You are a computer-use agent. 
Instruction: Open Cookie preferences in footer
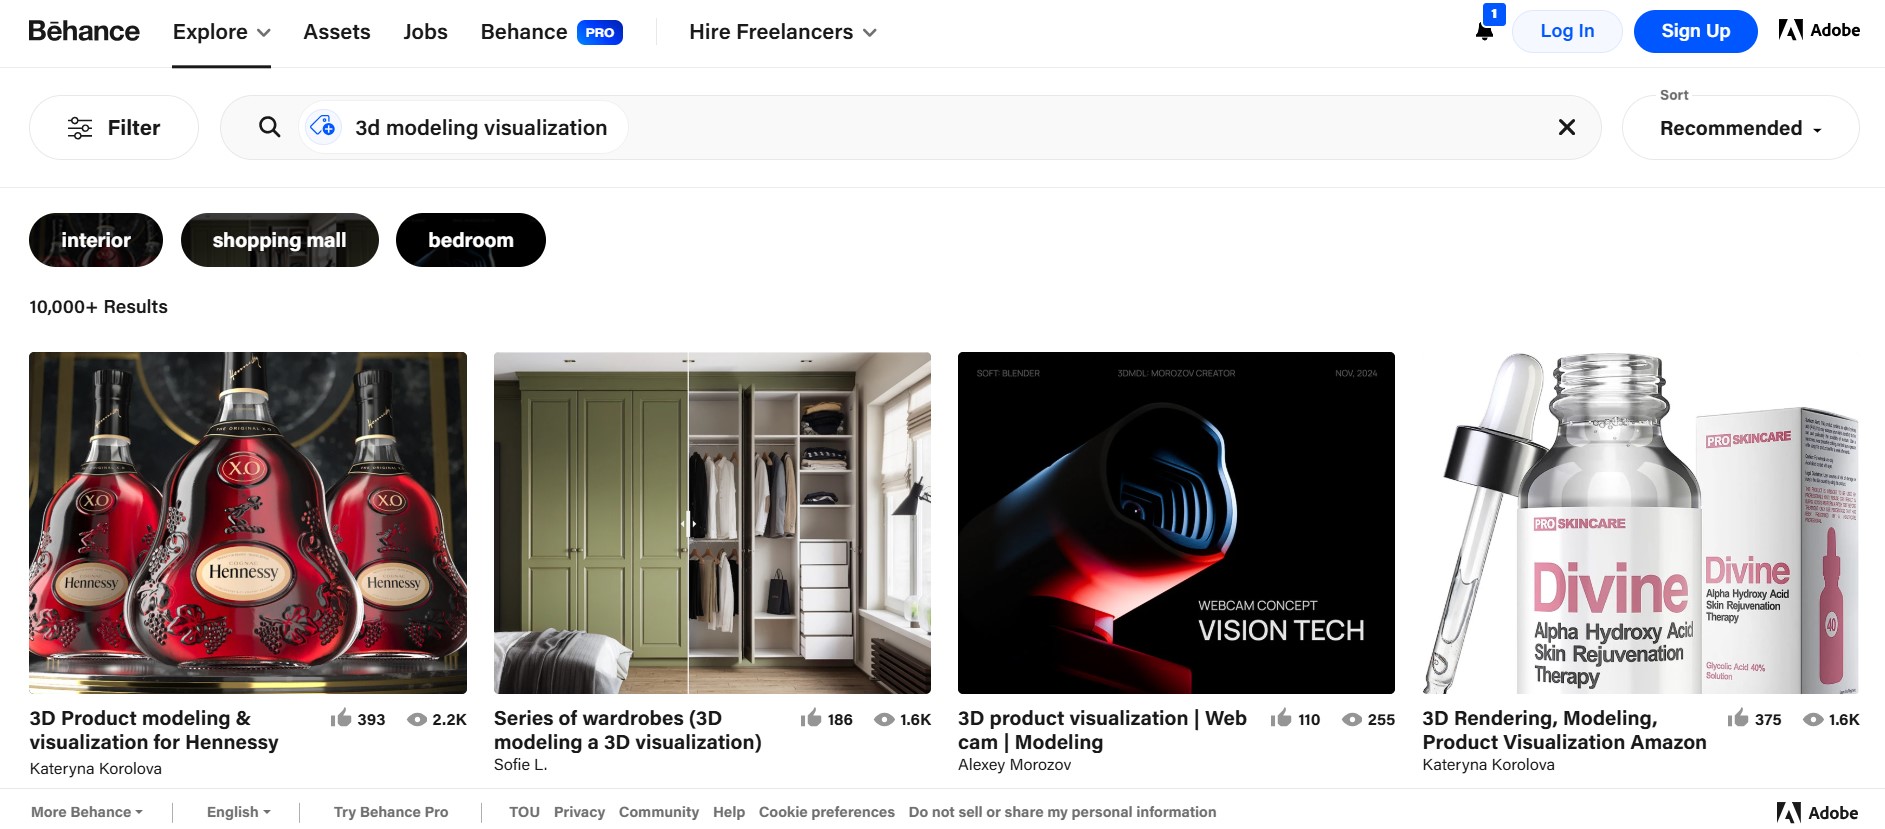point(827,812)
